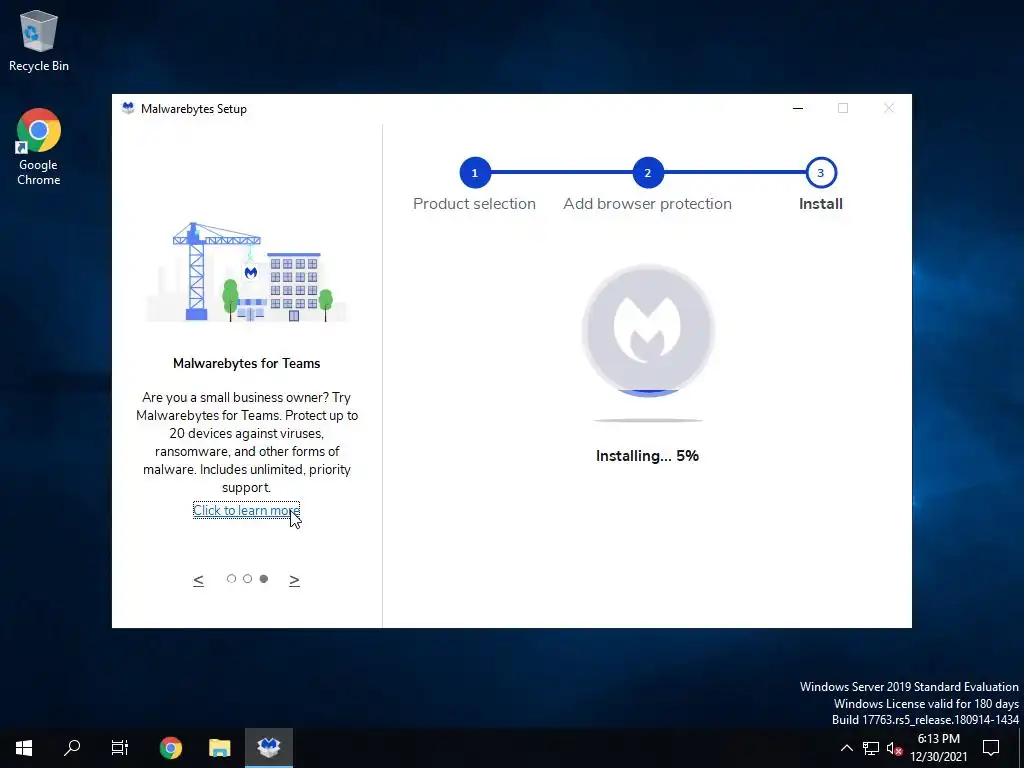The image size is (1024, 768).
Task: Click the Installing... 5% status text
Action: tap(647, 456)
